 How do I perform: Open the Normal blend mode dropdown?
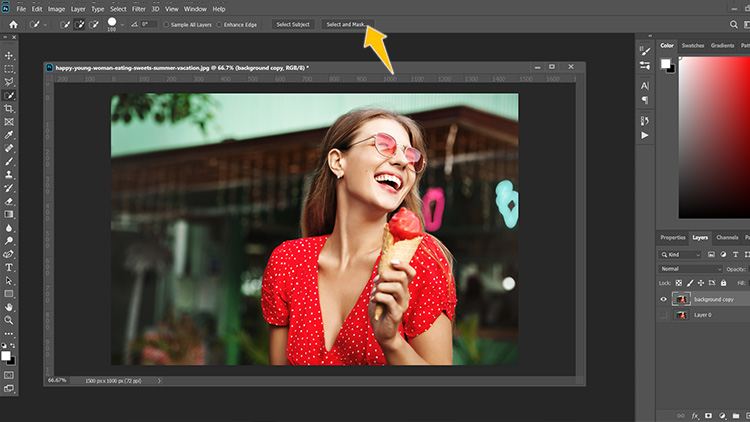point(690,269)
